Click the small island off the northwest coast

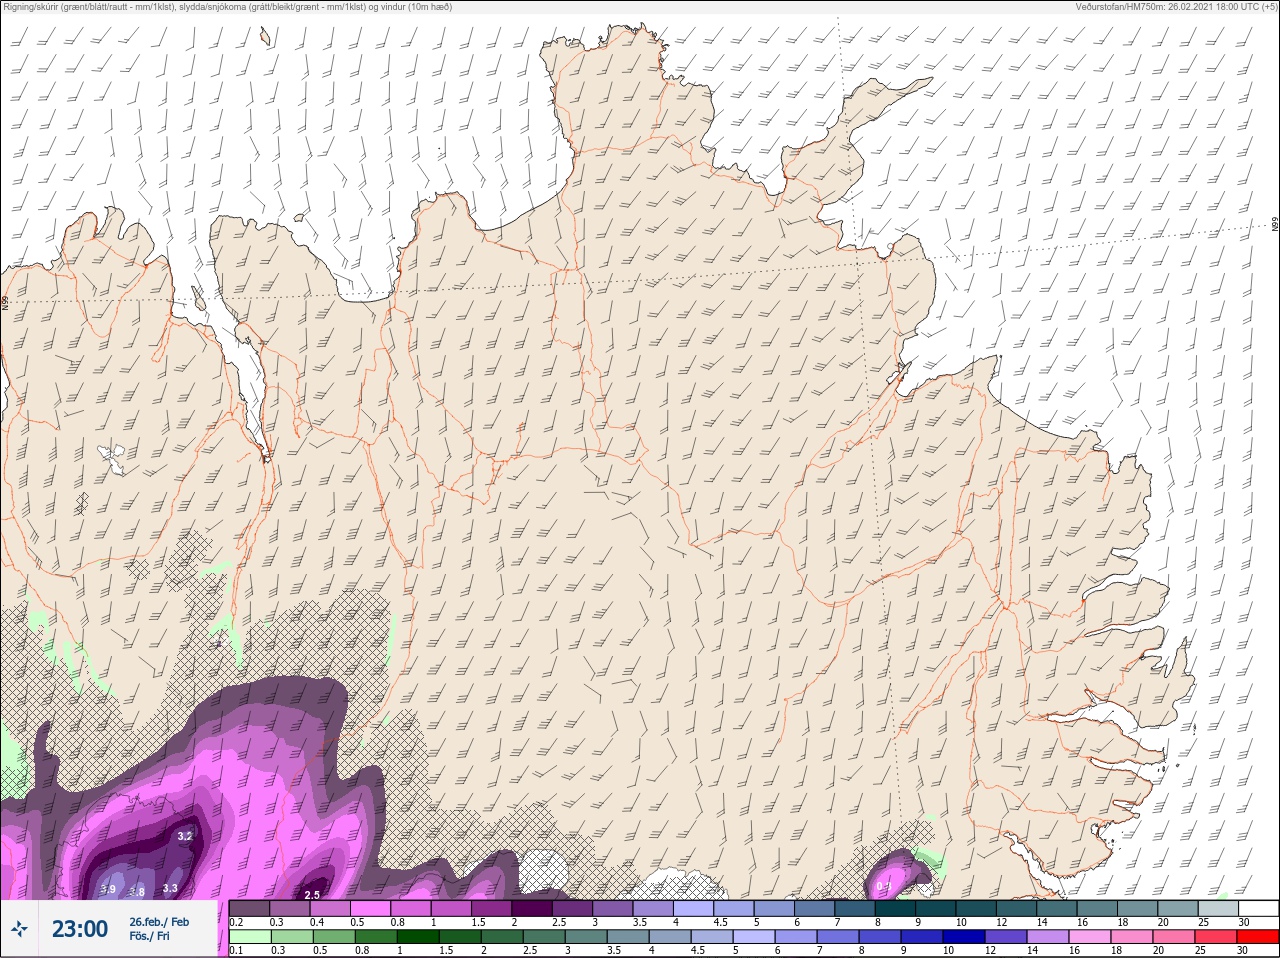[x=265, y=36]
